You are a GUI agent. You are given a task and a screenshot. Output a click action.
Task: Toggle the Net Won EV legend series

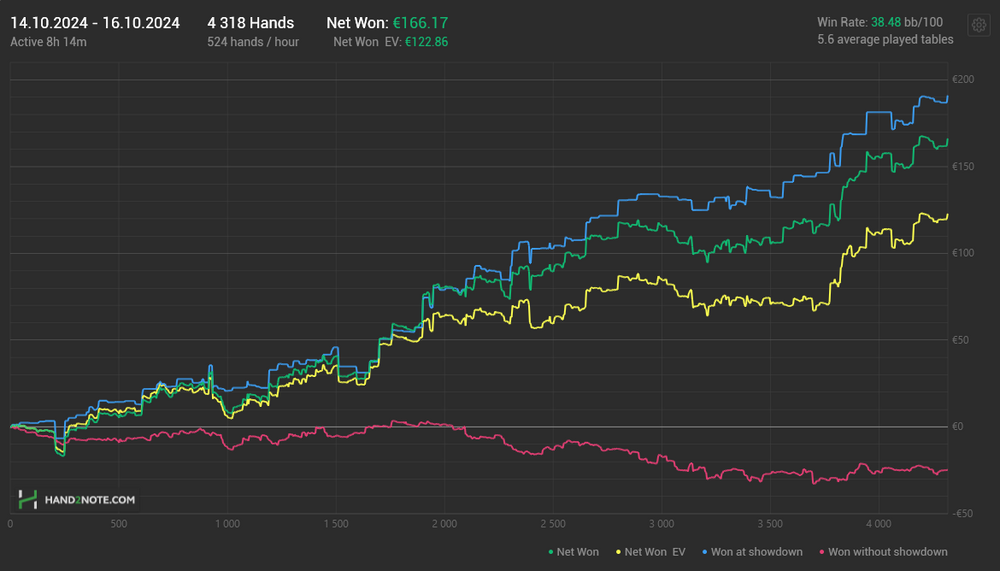(x=651, y=552)
